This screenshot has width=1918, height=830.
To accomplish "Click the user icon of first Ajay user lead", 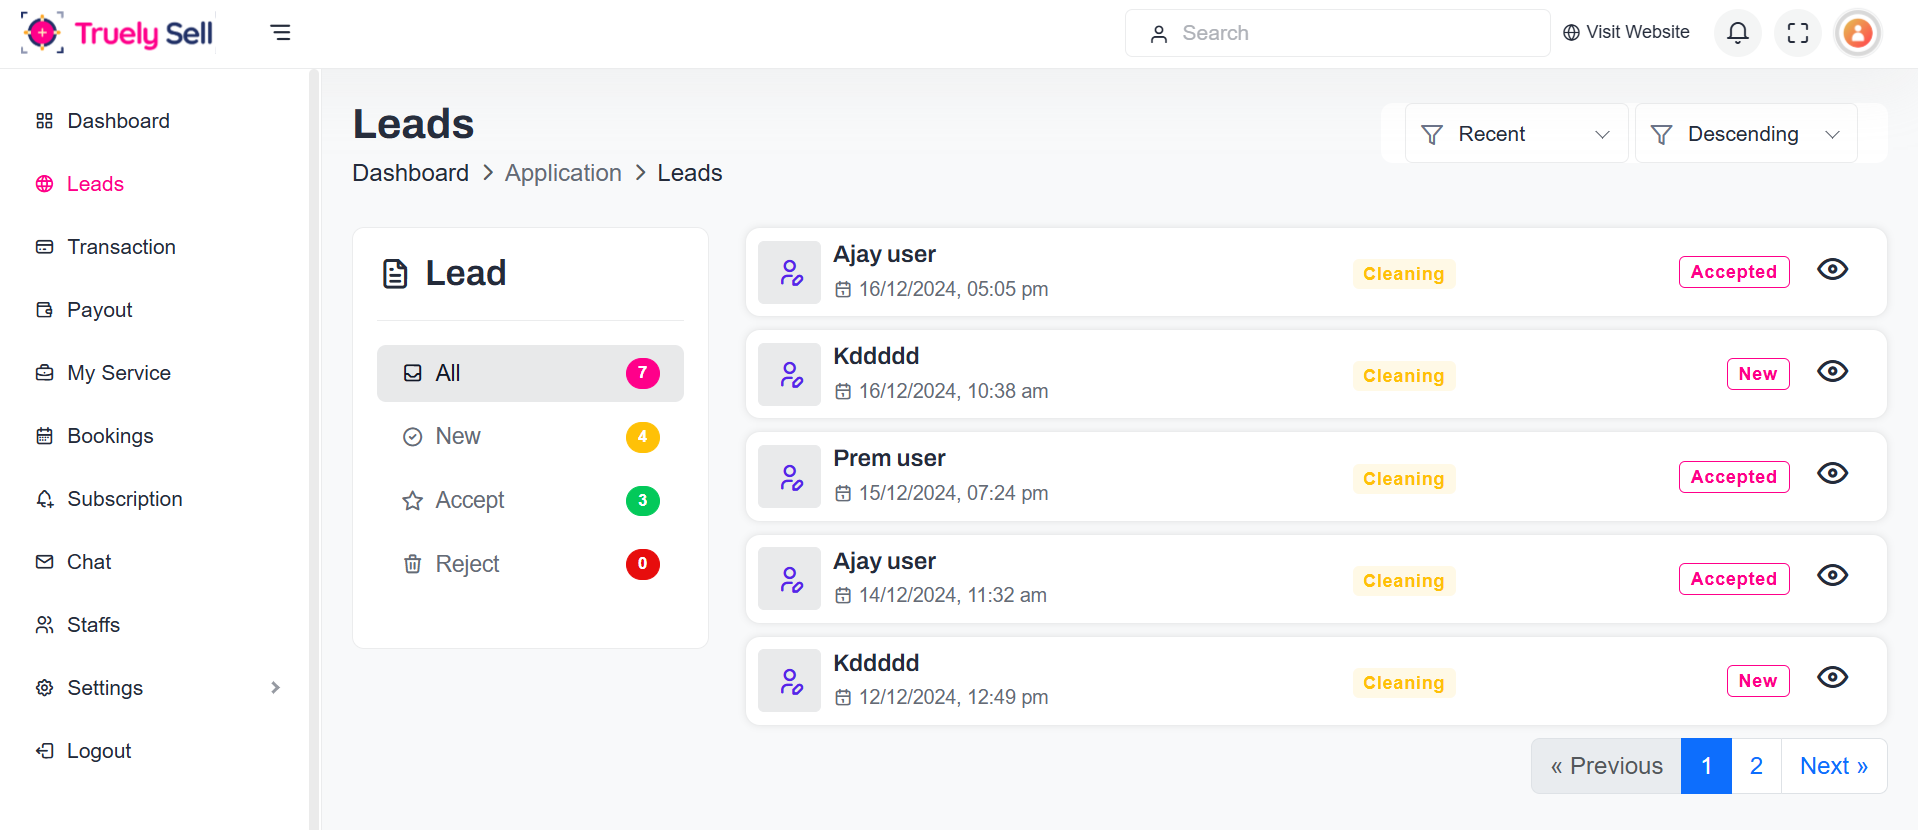I will (790, 272).
